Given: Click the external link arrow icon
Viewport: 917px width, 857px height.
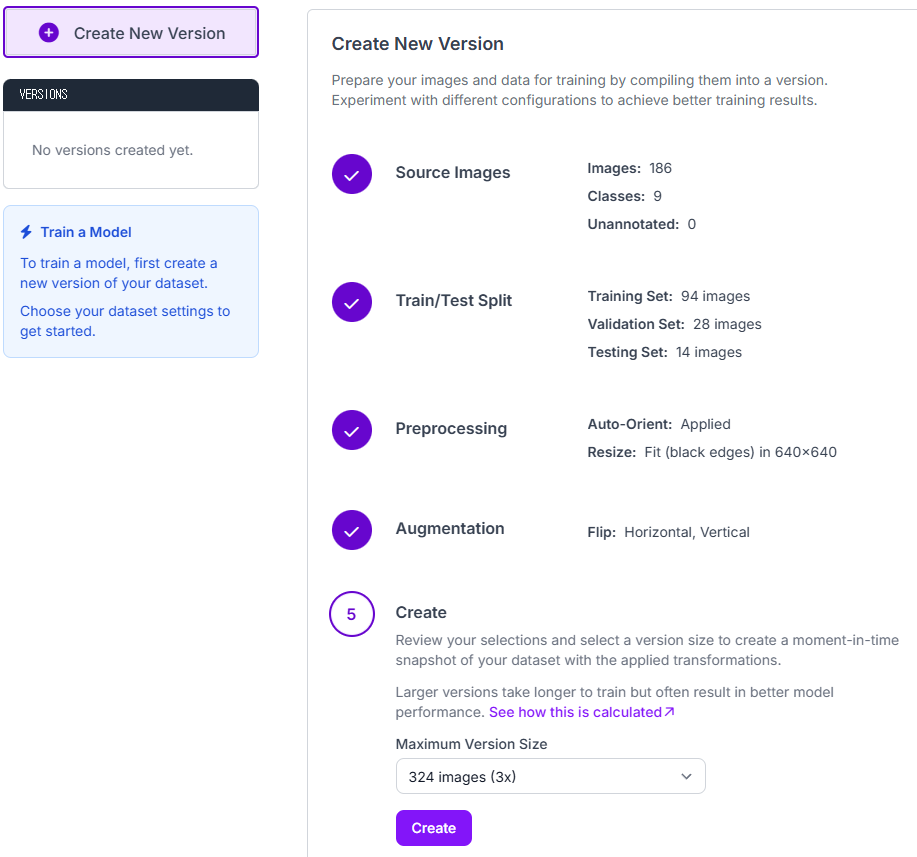Looking at the screenshot, I should click(670, 712).
